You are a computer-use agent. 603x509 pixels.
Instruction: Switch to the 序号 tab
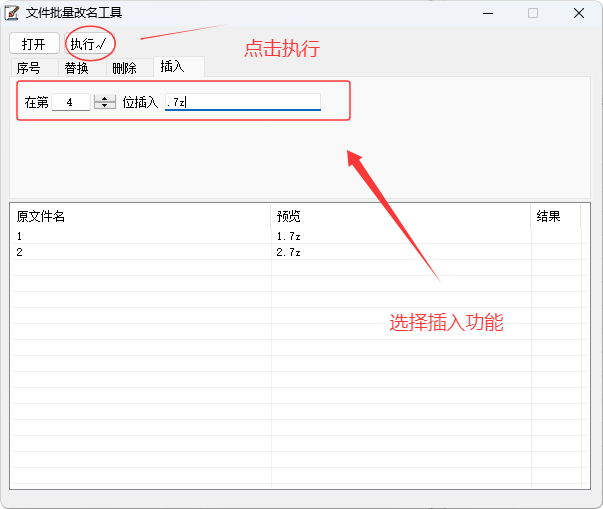click(x=34, y=68)
